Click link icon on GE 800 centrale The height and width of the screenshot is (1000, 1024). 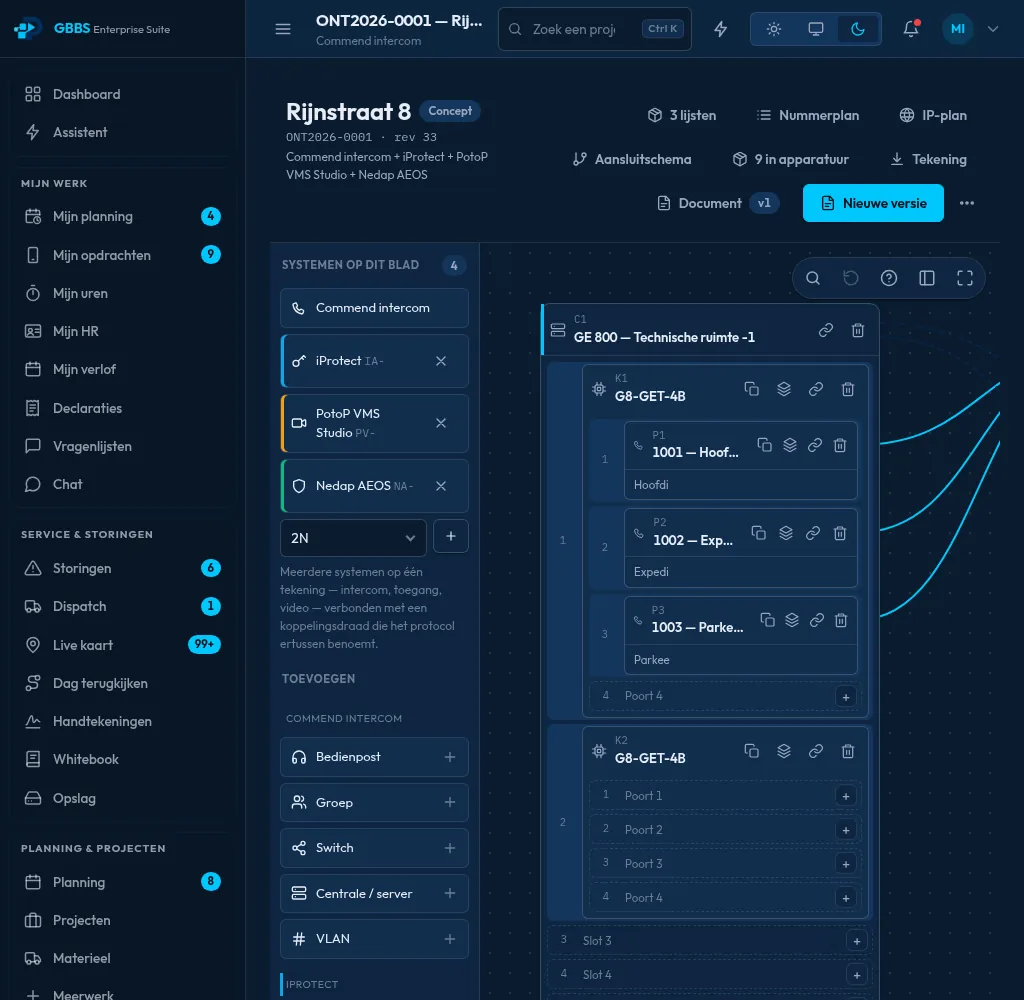[x=825, y=331]
